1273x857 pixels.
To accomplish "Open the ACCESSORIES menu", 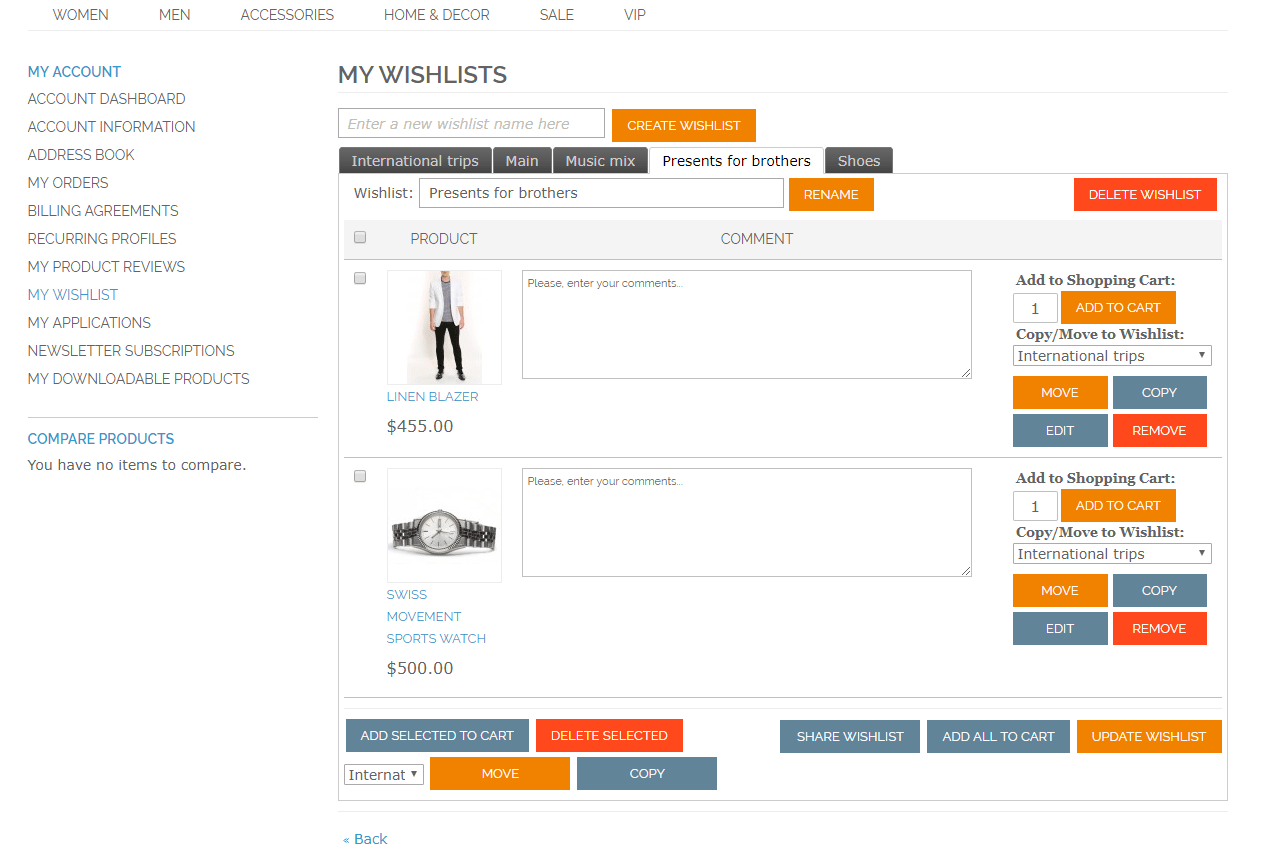I will coord(286,14).
